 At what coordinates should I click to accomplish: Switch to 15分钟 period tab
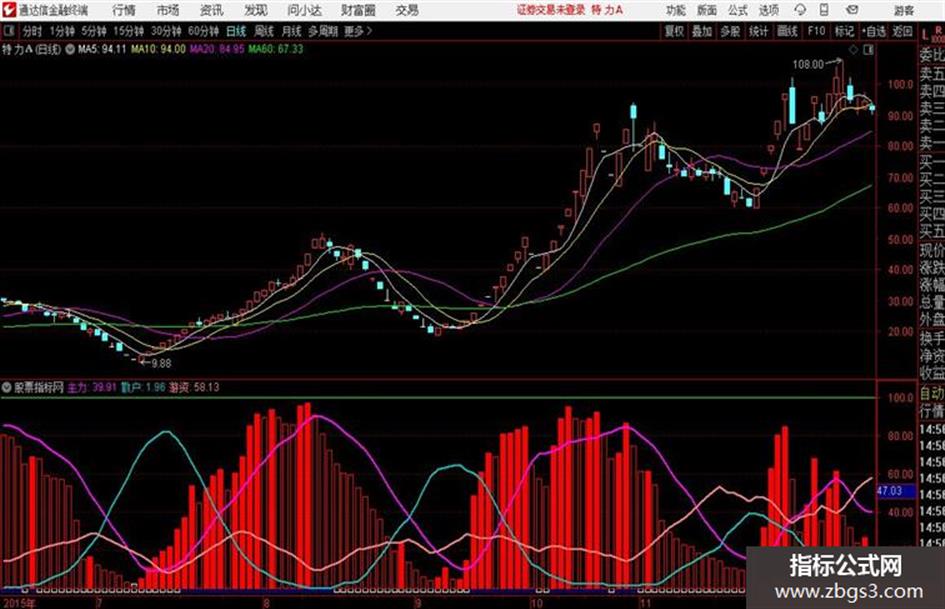point(128,31)
